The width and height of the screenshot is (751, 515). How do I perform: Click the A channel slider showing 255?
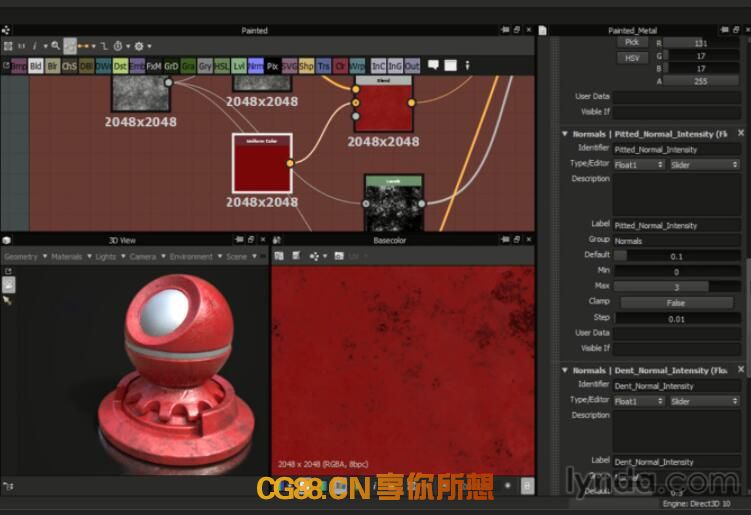point(701,81)
